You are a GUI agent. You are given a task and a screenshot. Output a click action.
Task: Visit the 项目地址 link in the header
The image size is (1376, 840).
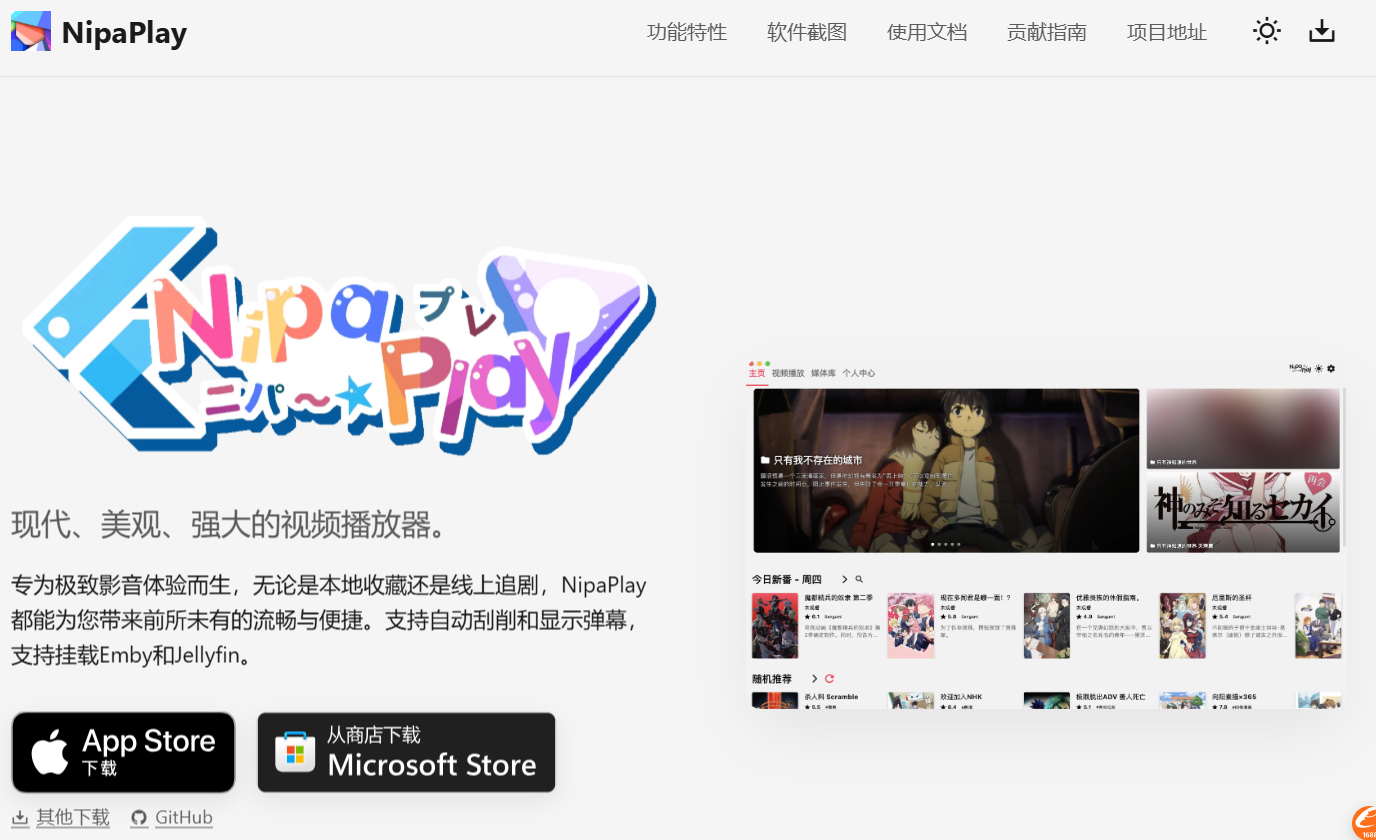tap(1167, 32)
